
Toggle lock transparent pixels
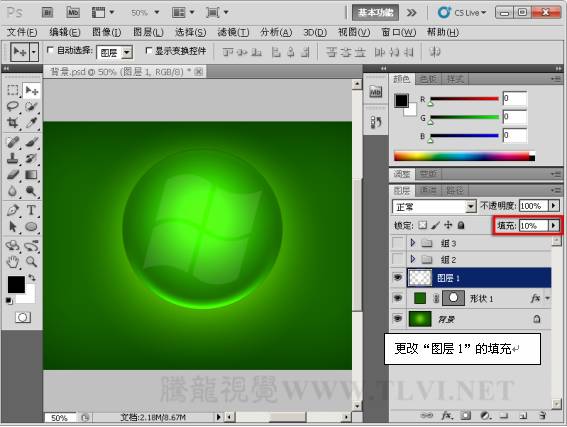pos(422,225)
